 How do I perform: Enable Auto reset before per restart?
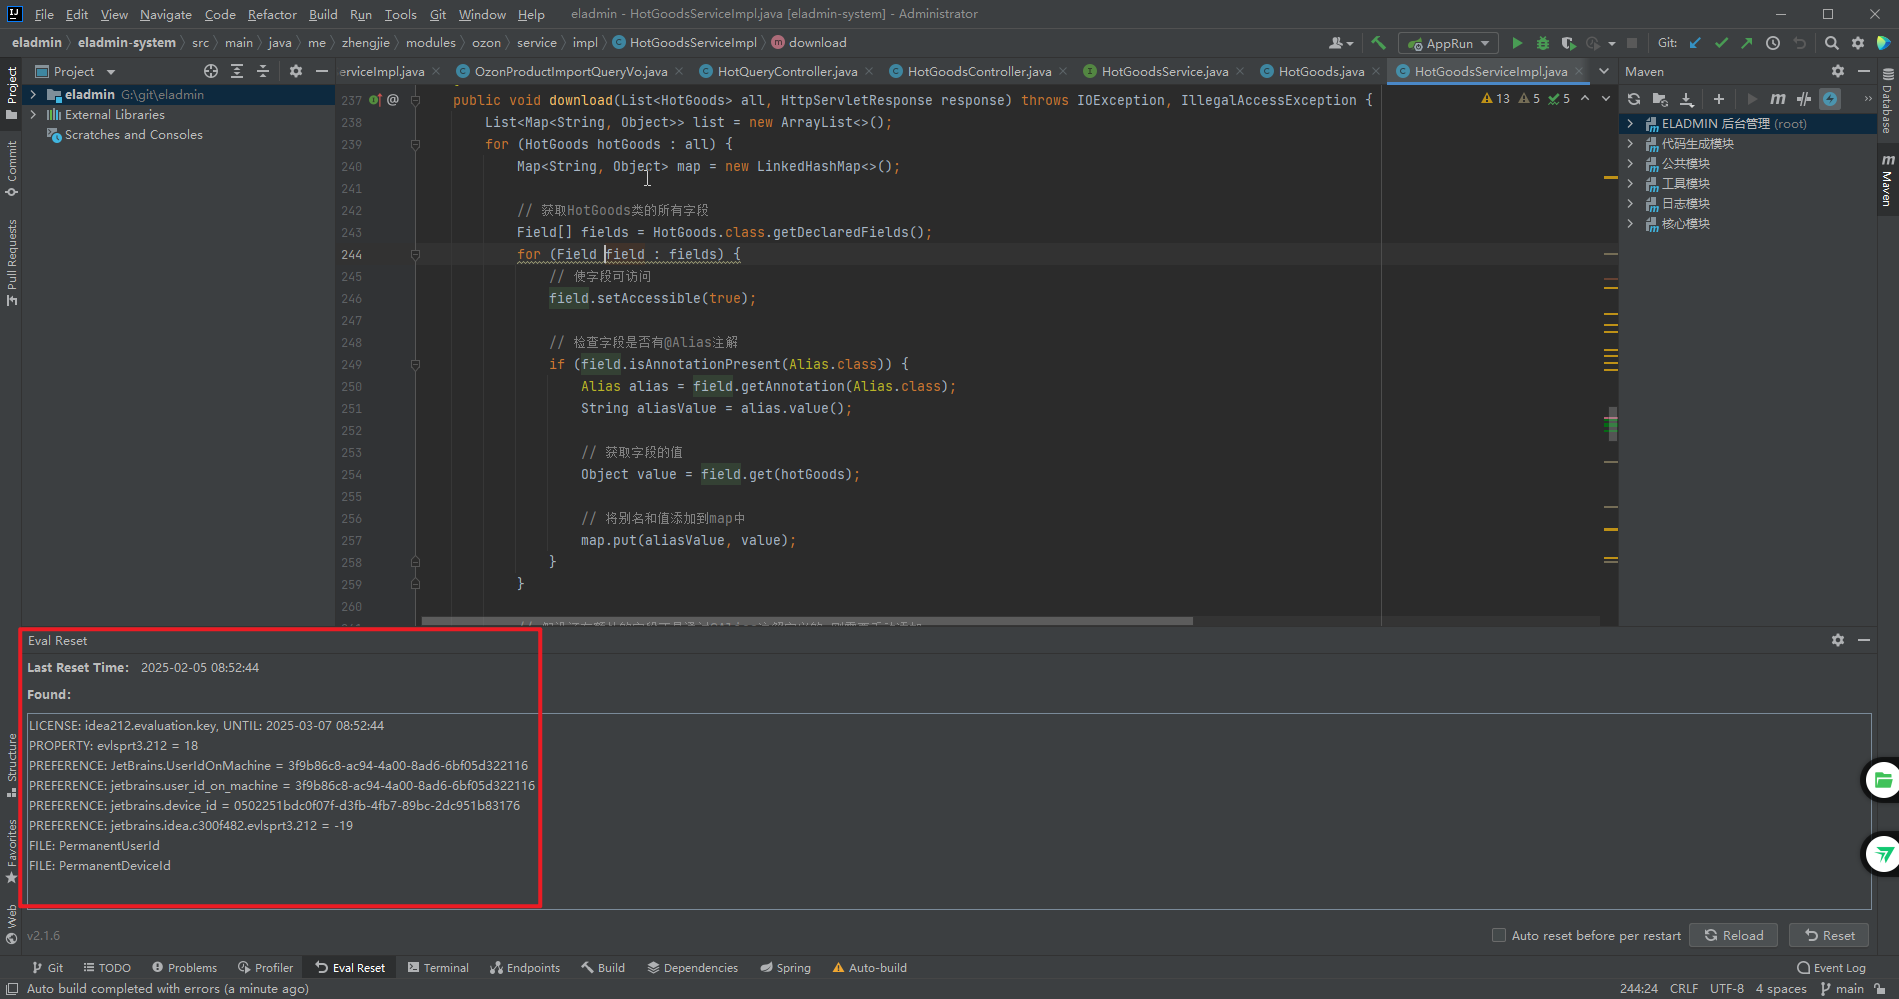[1499, 935]
